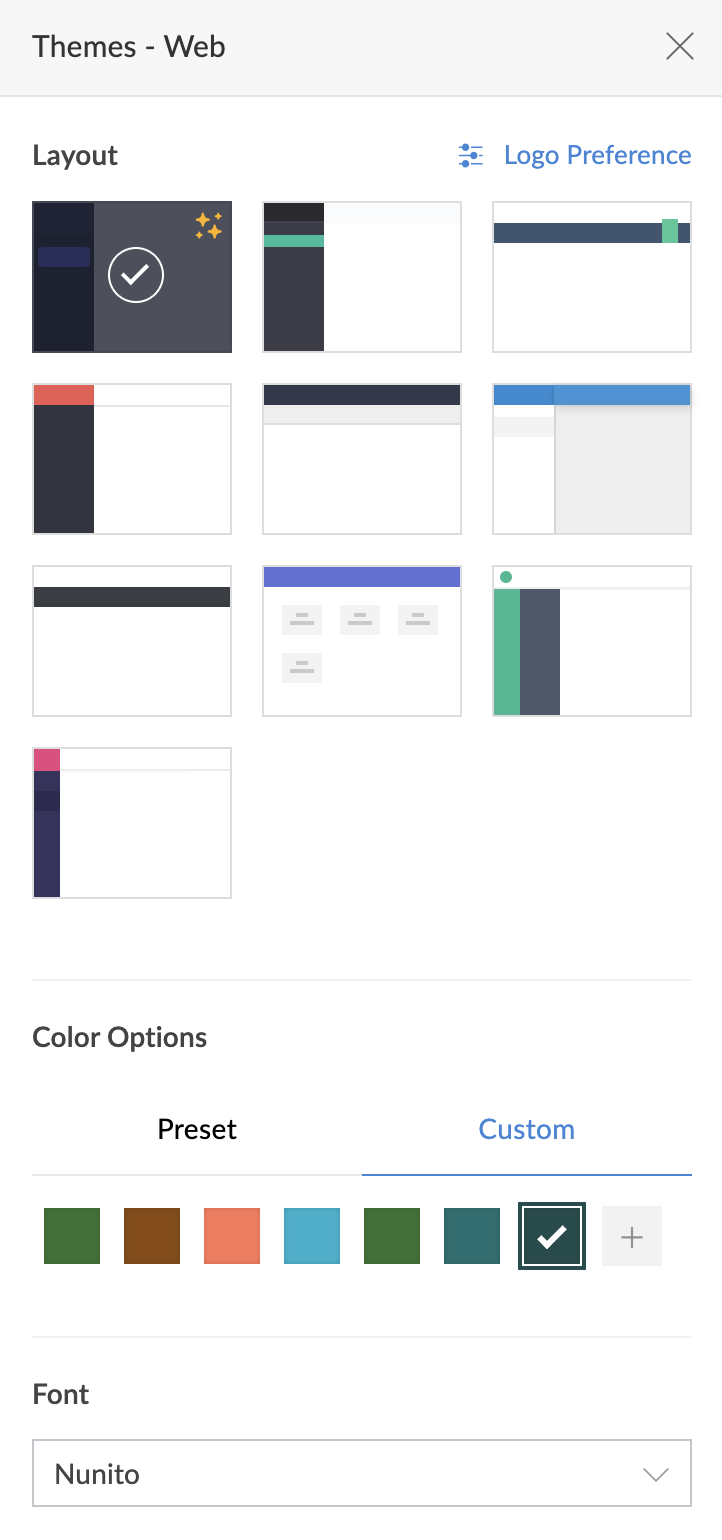722x1540 pixels.
Task: Pick the coral orange color swatch
Action: tap(232, 1236)
